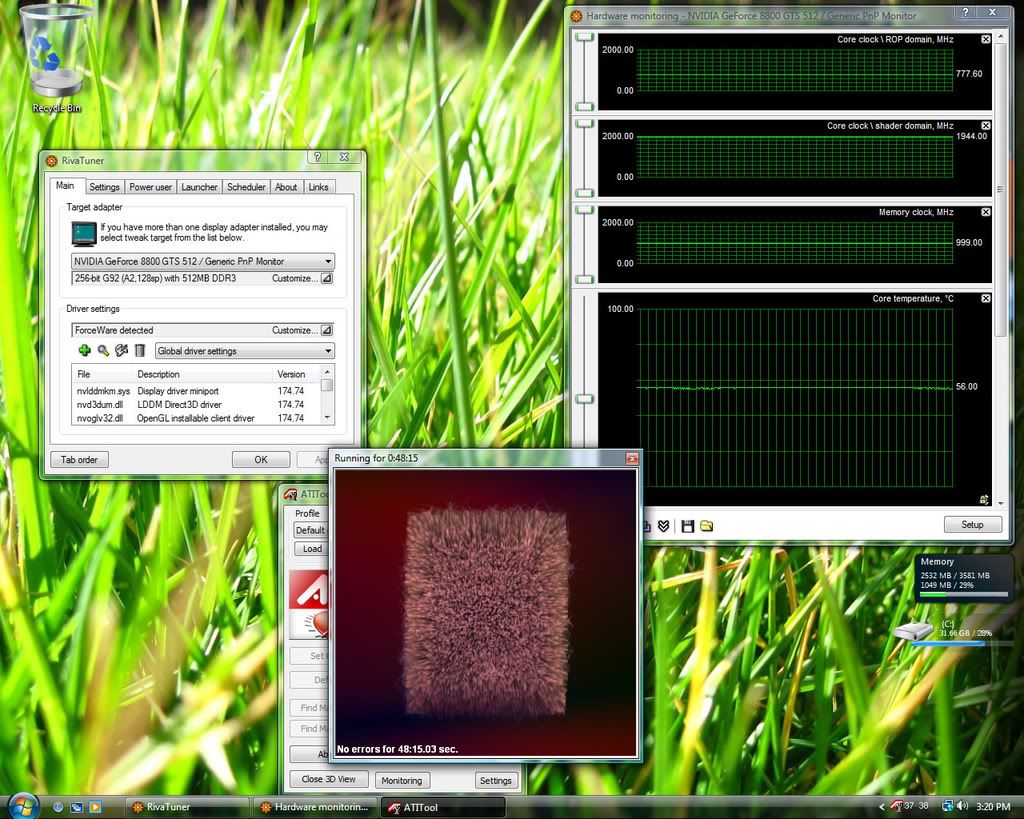Click the green plus add-driver icon

[x=84, y=351]
